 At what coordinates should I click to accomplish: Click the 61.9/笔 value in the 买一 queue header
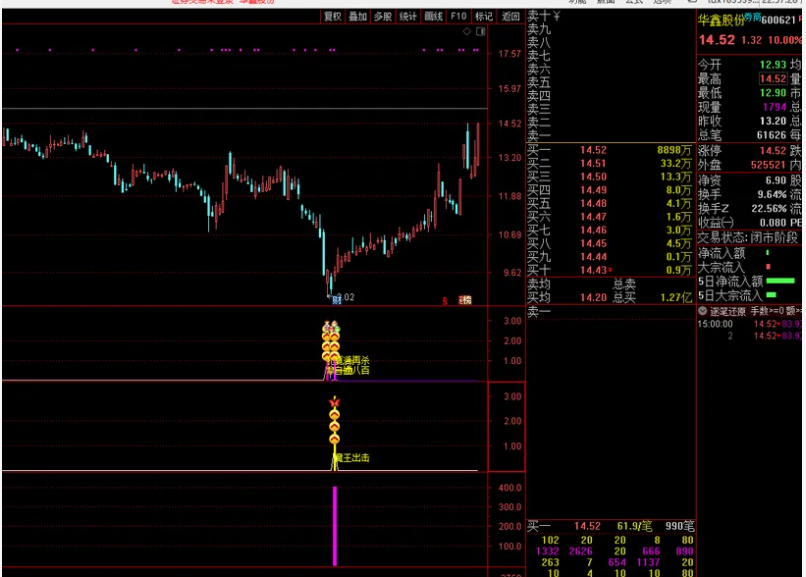pos(634,526)
